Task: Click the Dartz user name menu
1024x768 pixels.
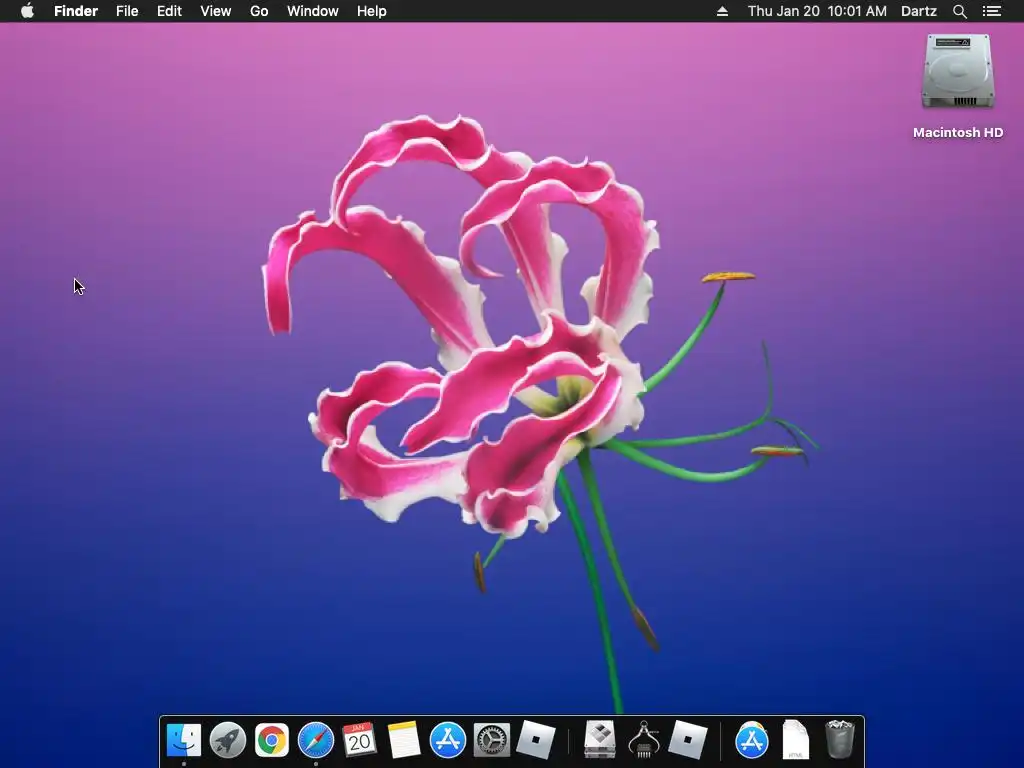Action: pyautogui.click(x=919, y=11)
